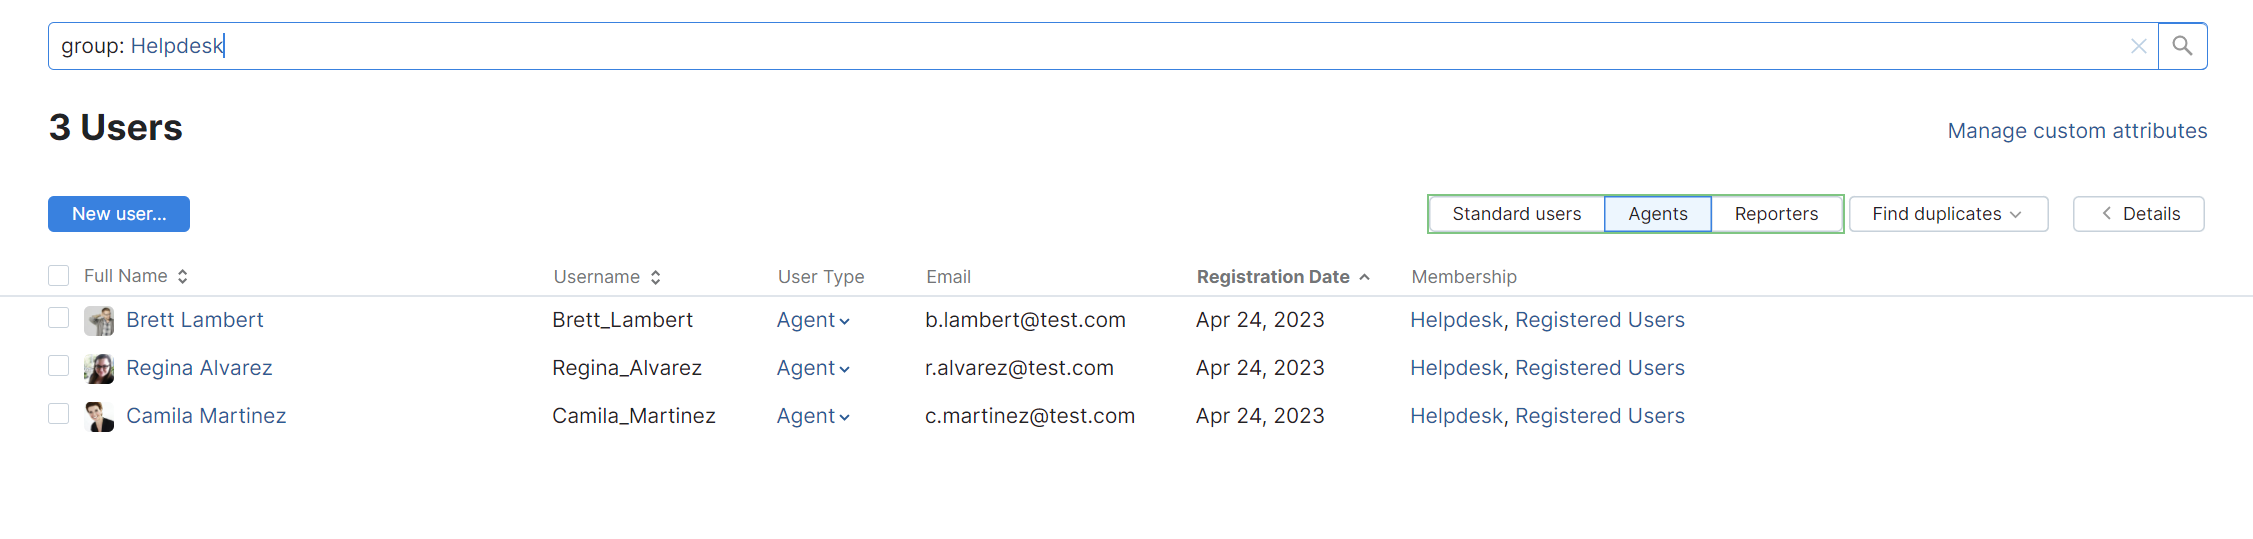Expand Regina Alvarez's user type dropdown
Screen dimensions: 2253x539
(x=813, y=369)
